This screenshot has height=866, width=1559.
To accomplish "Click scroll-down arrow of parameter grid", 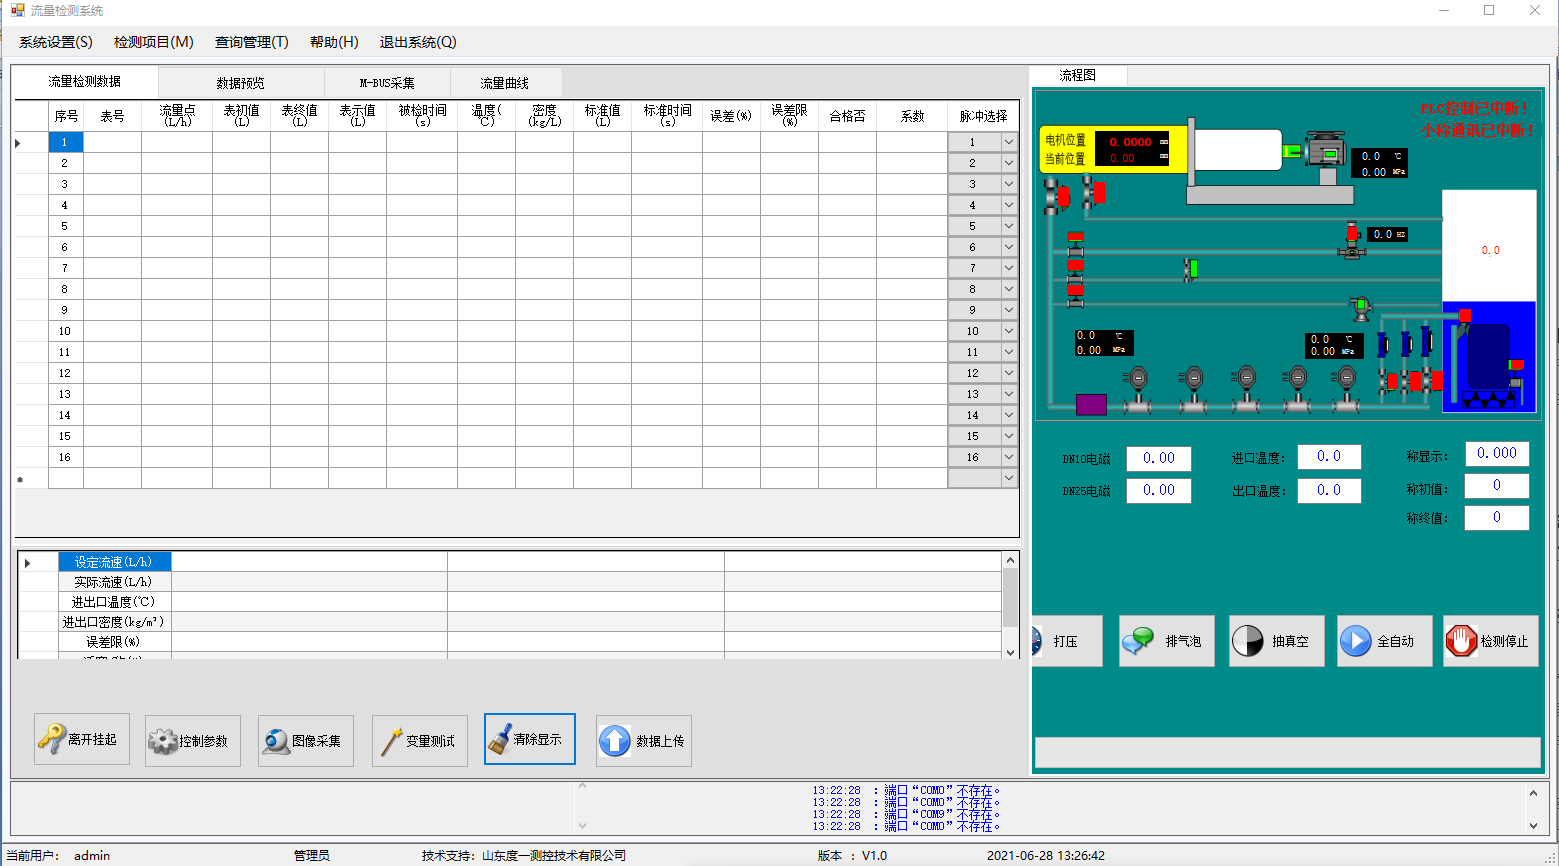I will point(1010,652).
